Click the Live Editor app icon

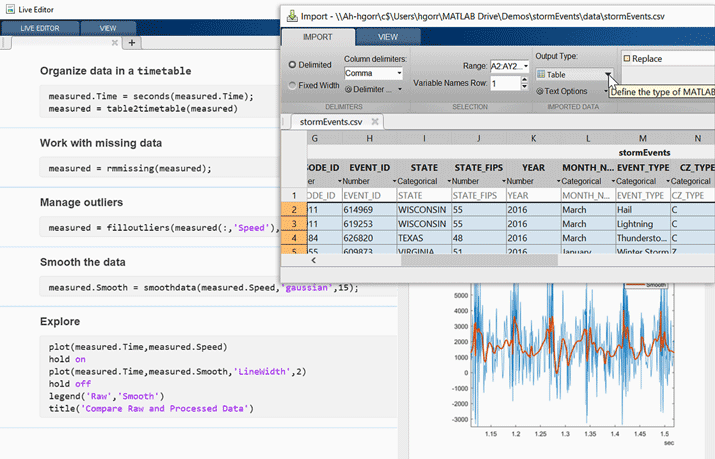point(10,8)
